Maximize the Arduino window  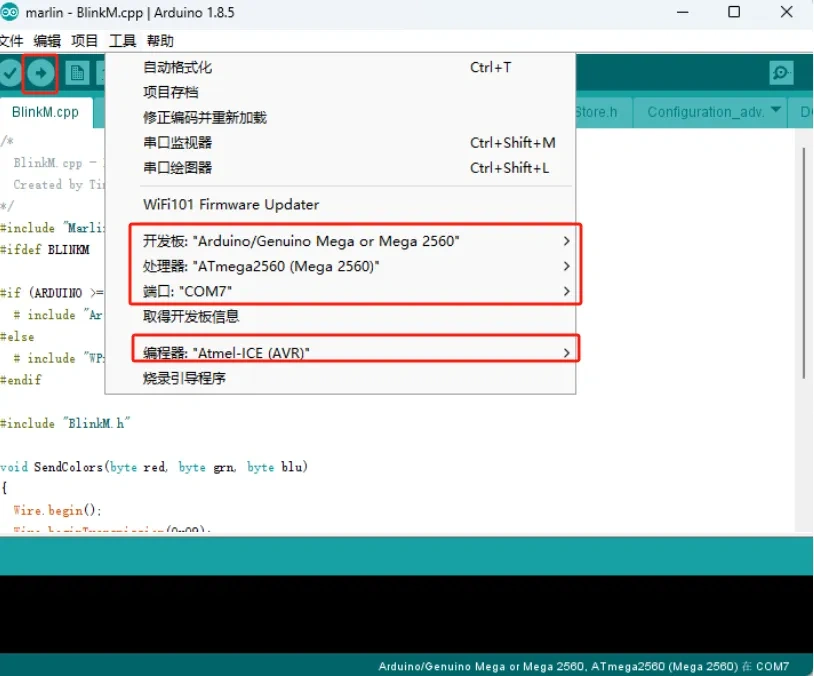(x=734, y=12)
